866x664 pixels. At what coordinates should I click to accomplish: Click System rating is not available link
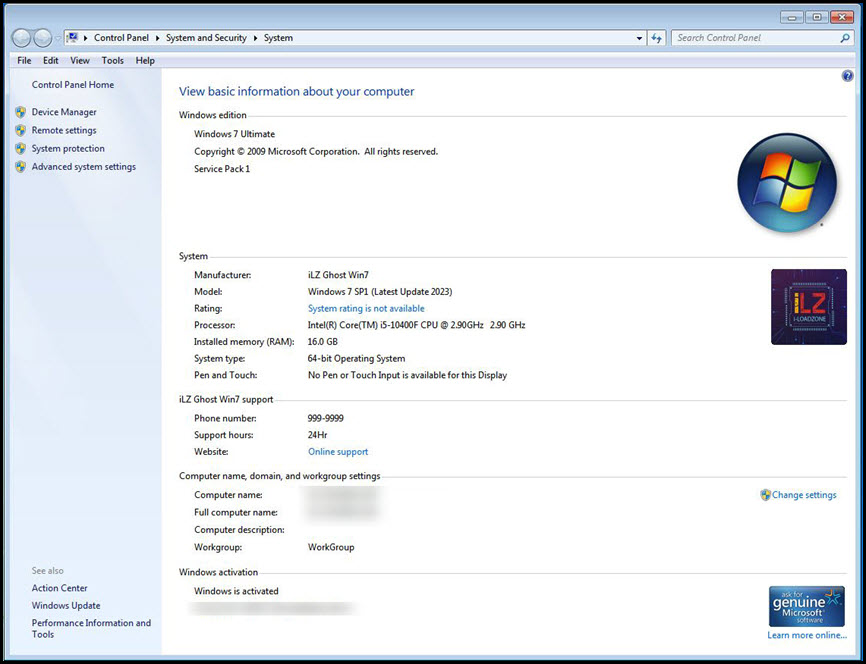coord(366,308)
